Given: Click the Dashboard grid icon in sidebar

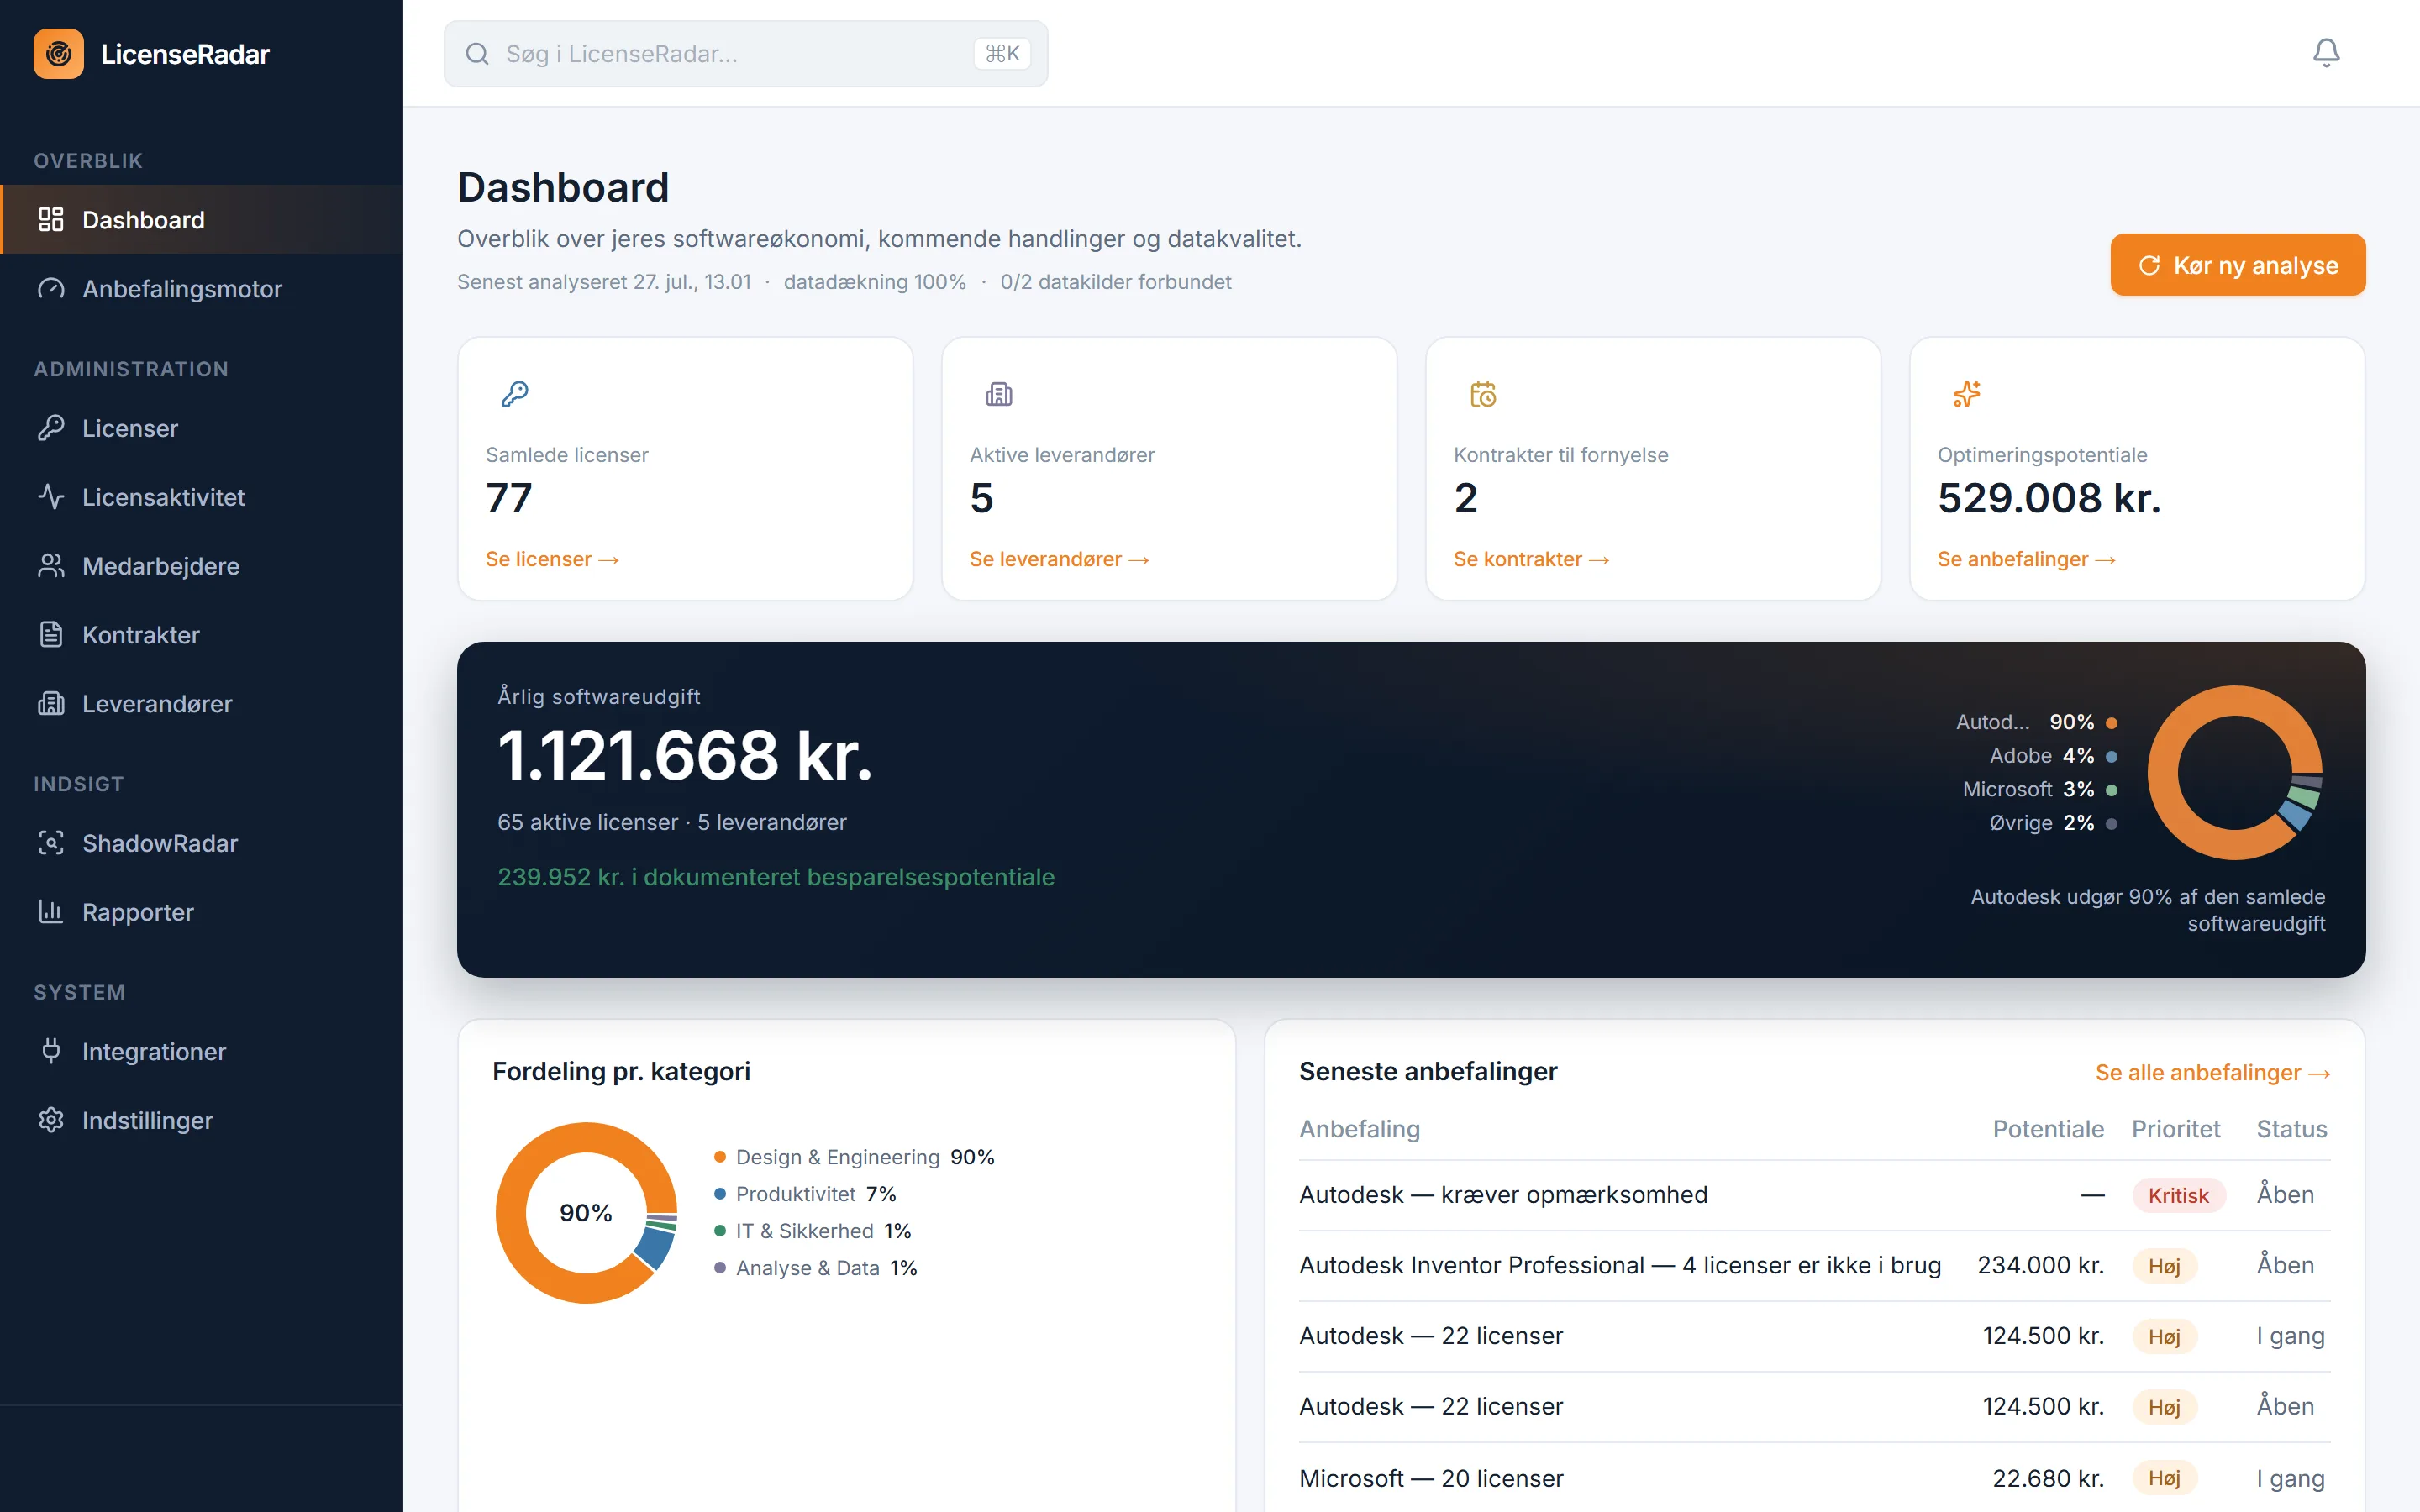Looking at the screenshot, I should (x=51, y=219).
